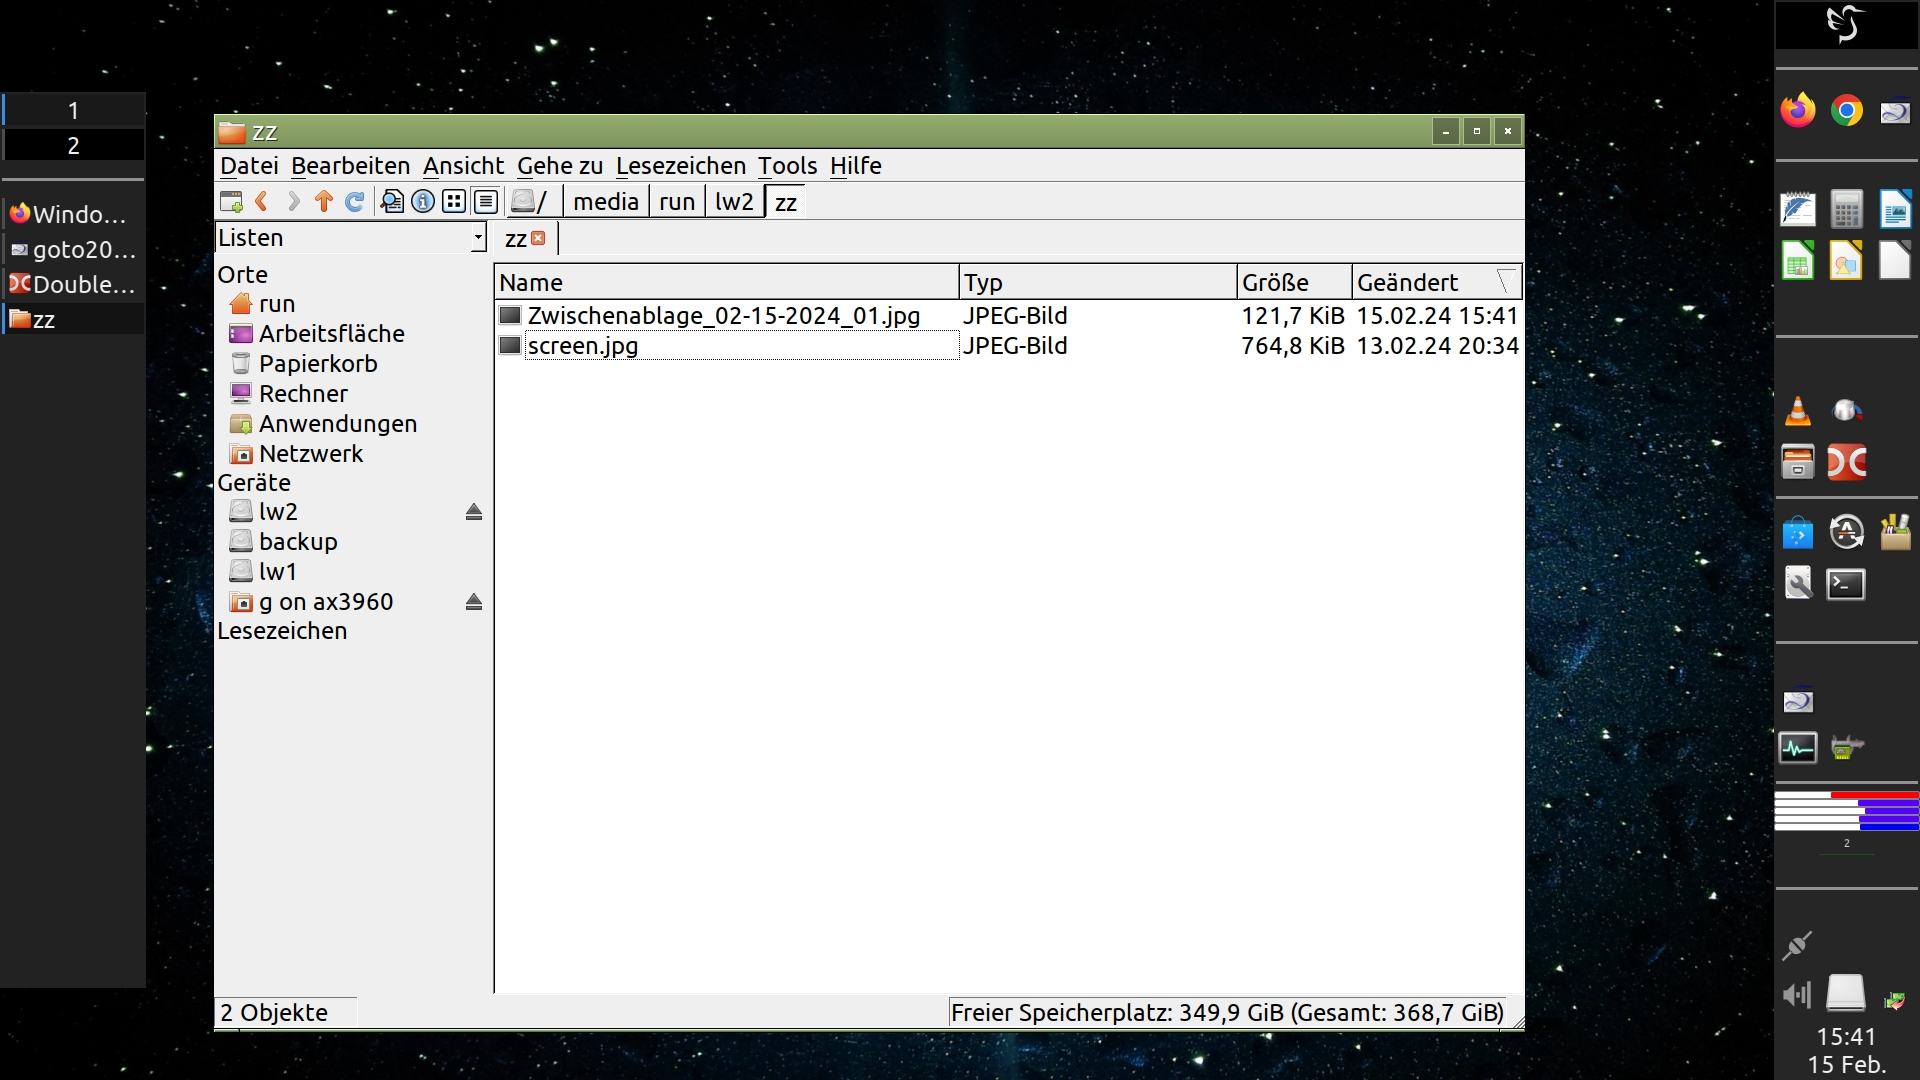This screenshot has width=1920, height=1080.
Task: Open the Ansicht menu
Action: coord(463,166)
